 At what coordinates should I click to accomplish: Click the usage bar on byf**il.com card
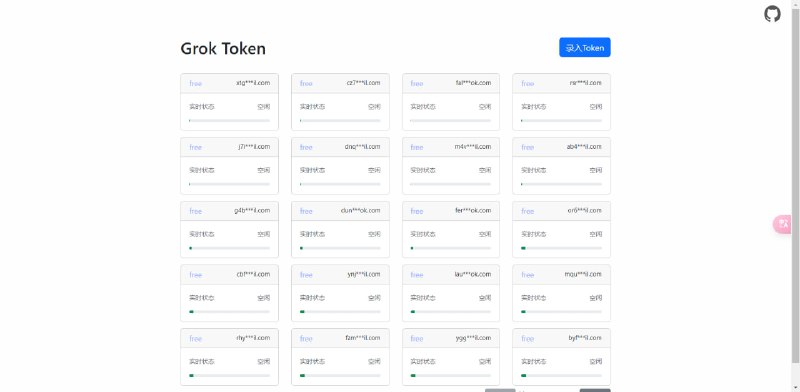pyautogui.click(x=561, y=376)
